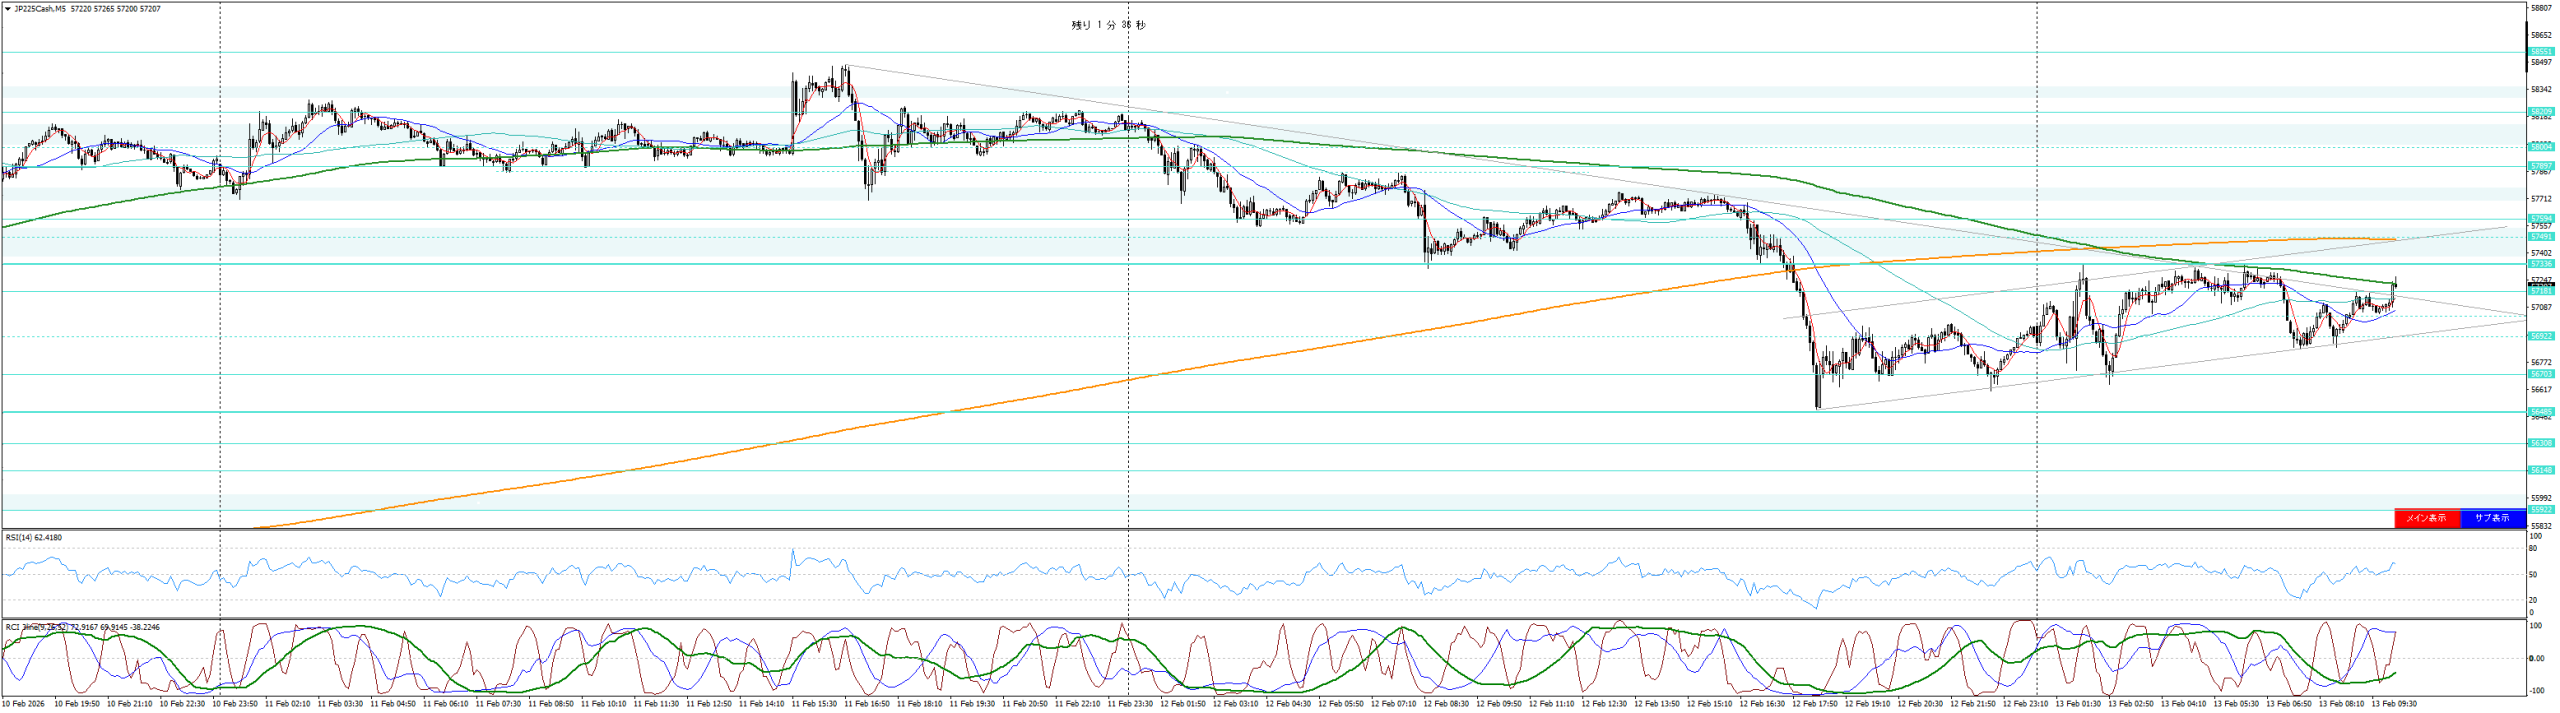Click the 57491 dashed level label
This screenshot has width=2560, height=713.
click(2540, 237)
